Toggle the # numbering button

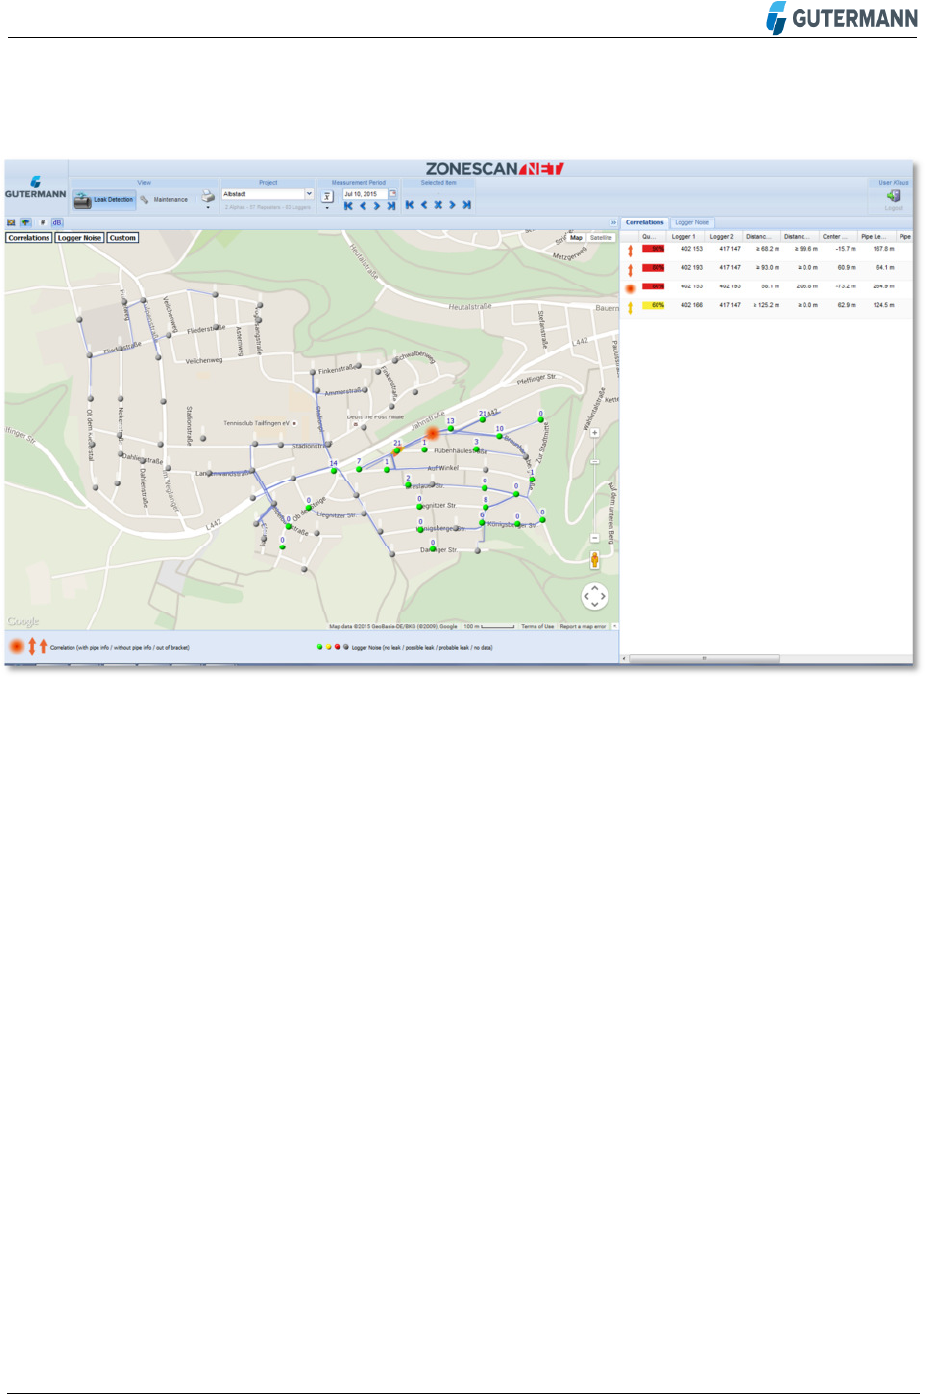(43, 222)
